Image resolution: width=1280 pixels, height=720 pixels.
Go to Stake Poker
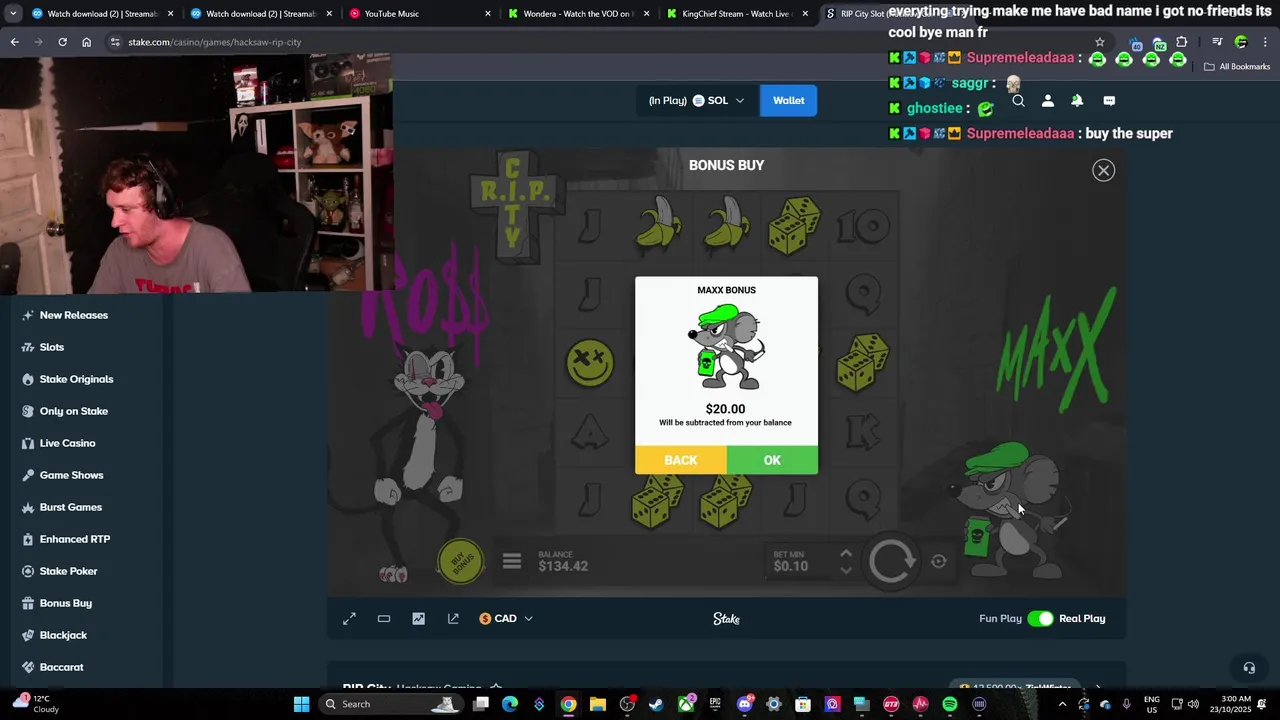coord(69,571)
